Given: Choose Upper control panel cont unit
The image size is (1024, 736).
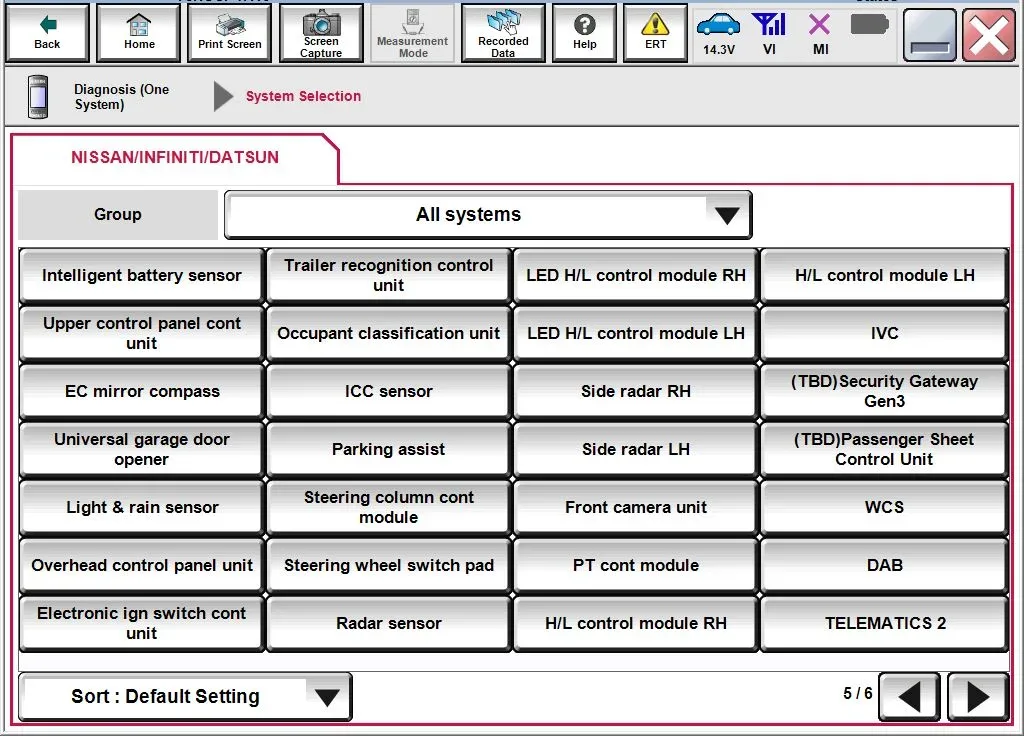Looking at the screenshot, I should pos(142,334).
